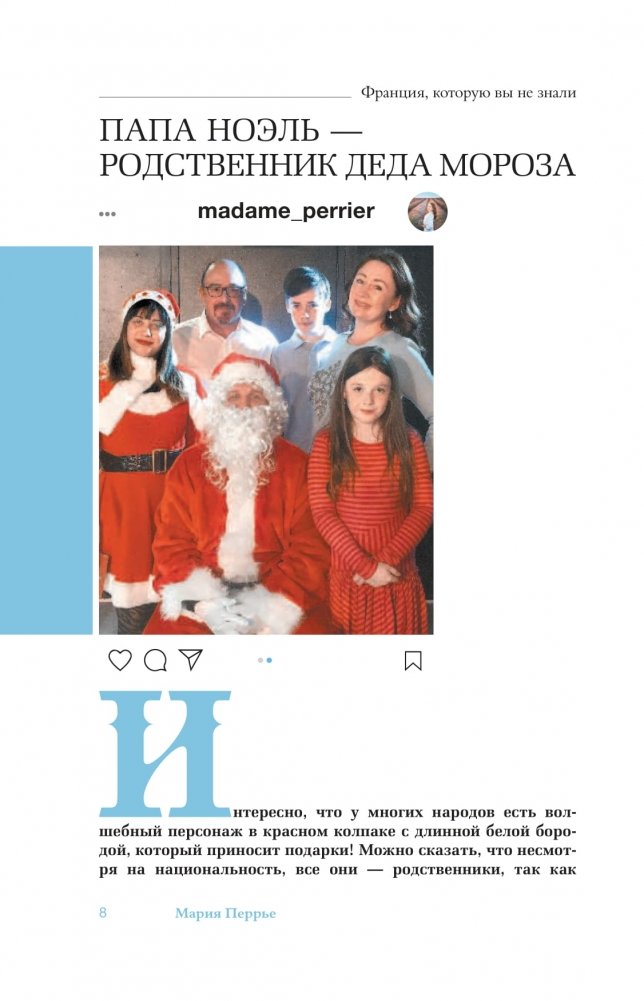This screenshot has height=1001, width=644.
Task: Select the grey first carousel dot
Action: point(261,660)
